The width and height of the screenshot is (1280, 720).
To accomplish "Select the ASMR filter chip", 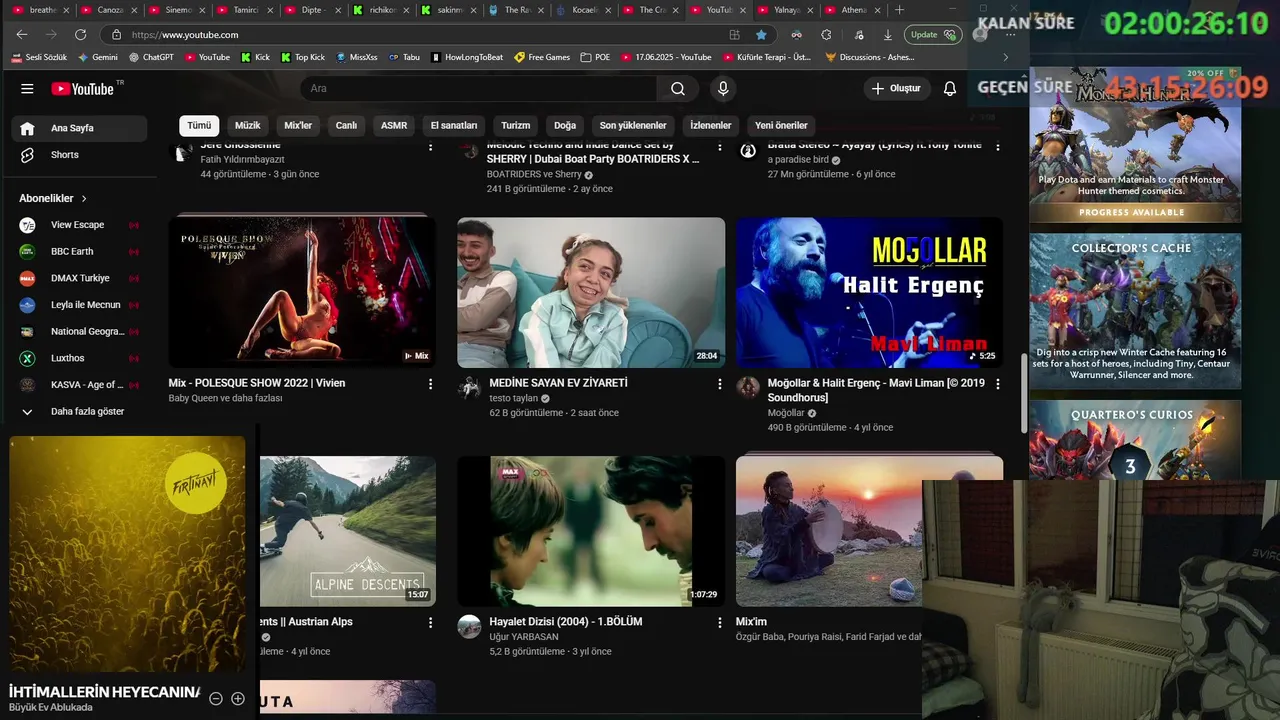I will tap(394, 126).
